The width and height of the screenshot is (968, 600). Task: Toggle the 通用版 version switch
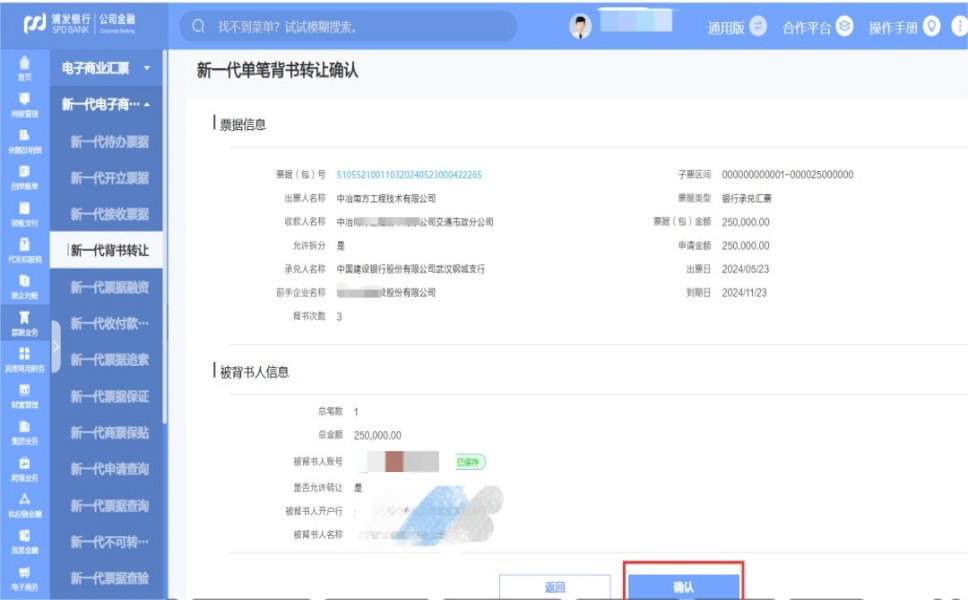coord(757,27)
